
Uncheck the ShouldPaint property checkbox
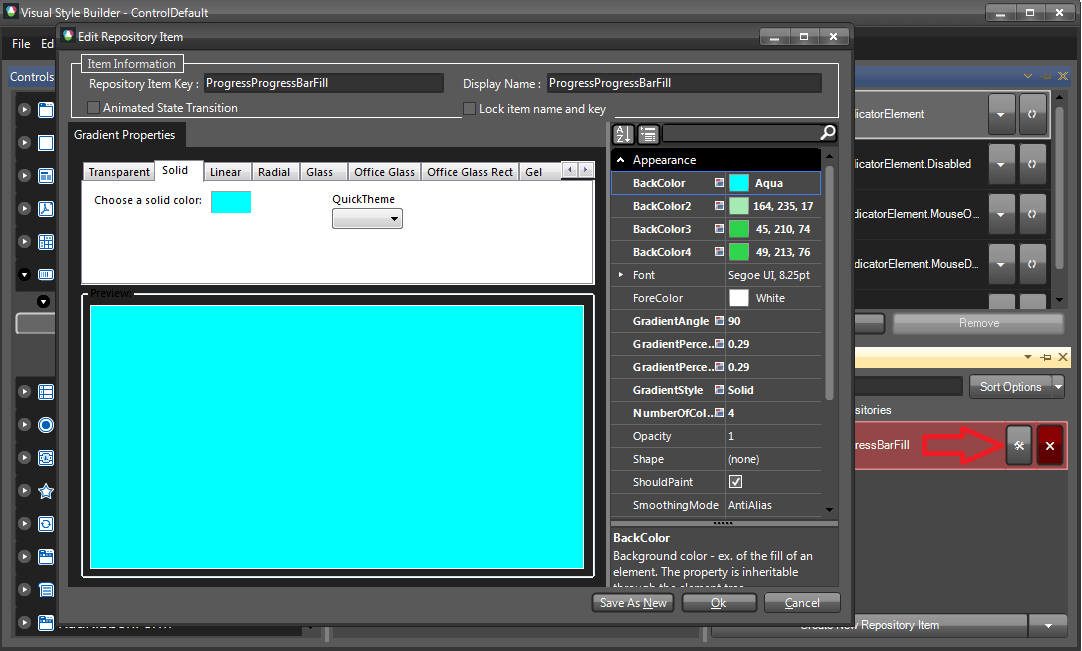pos(735,481)
